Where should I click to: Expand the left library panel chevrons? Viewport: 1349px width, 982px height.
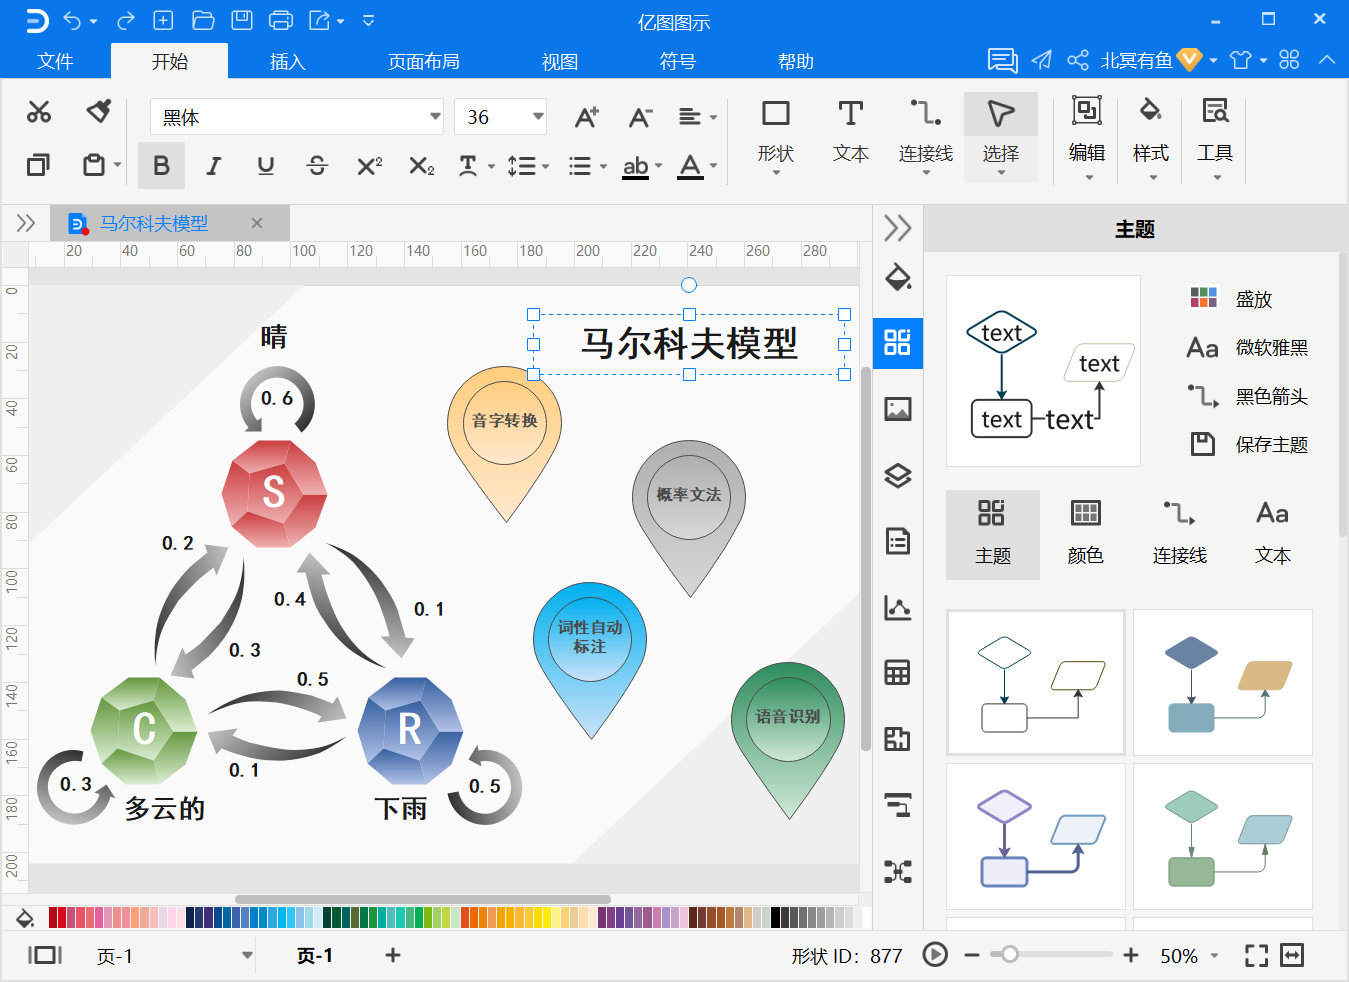(x=26, y=222)
